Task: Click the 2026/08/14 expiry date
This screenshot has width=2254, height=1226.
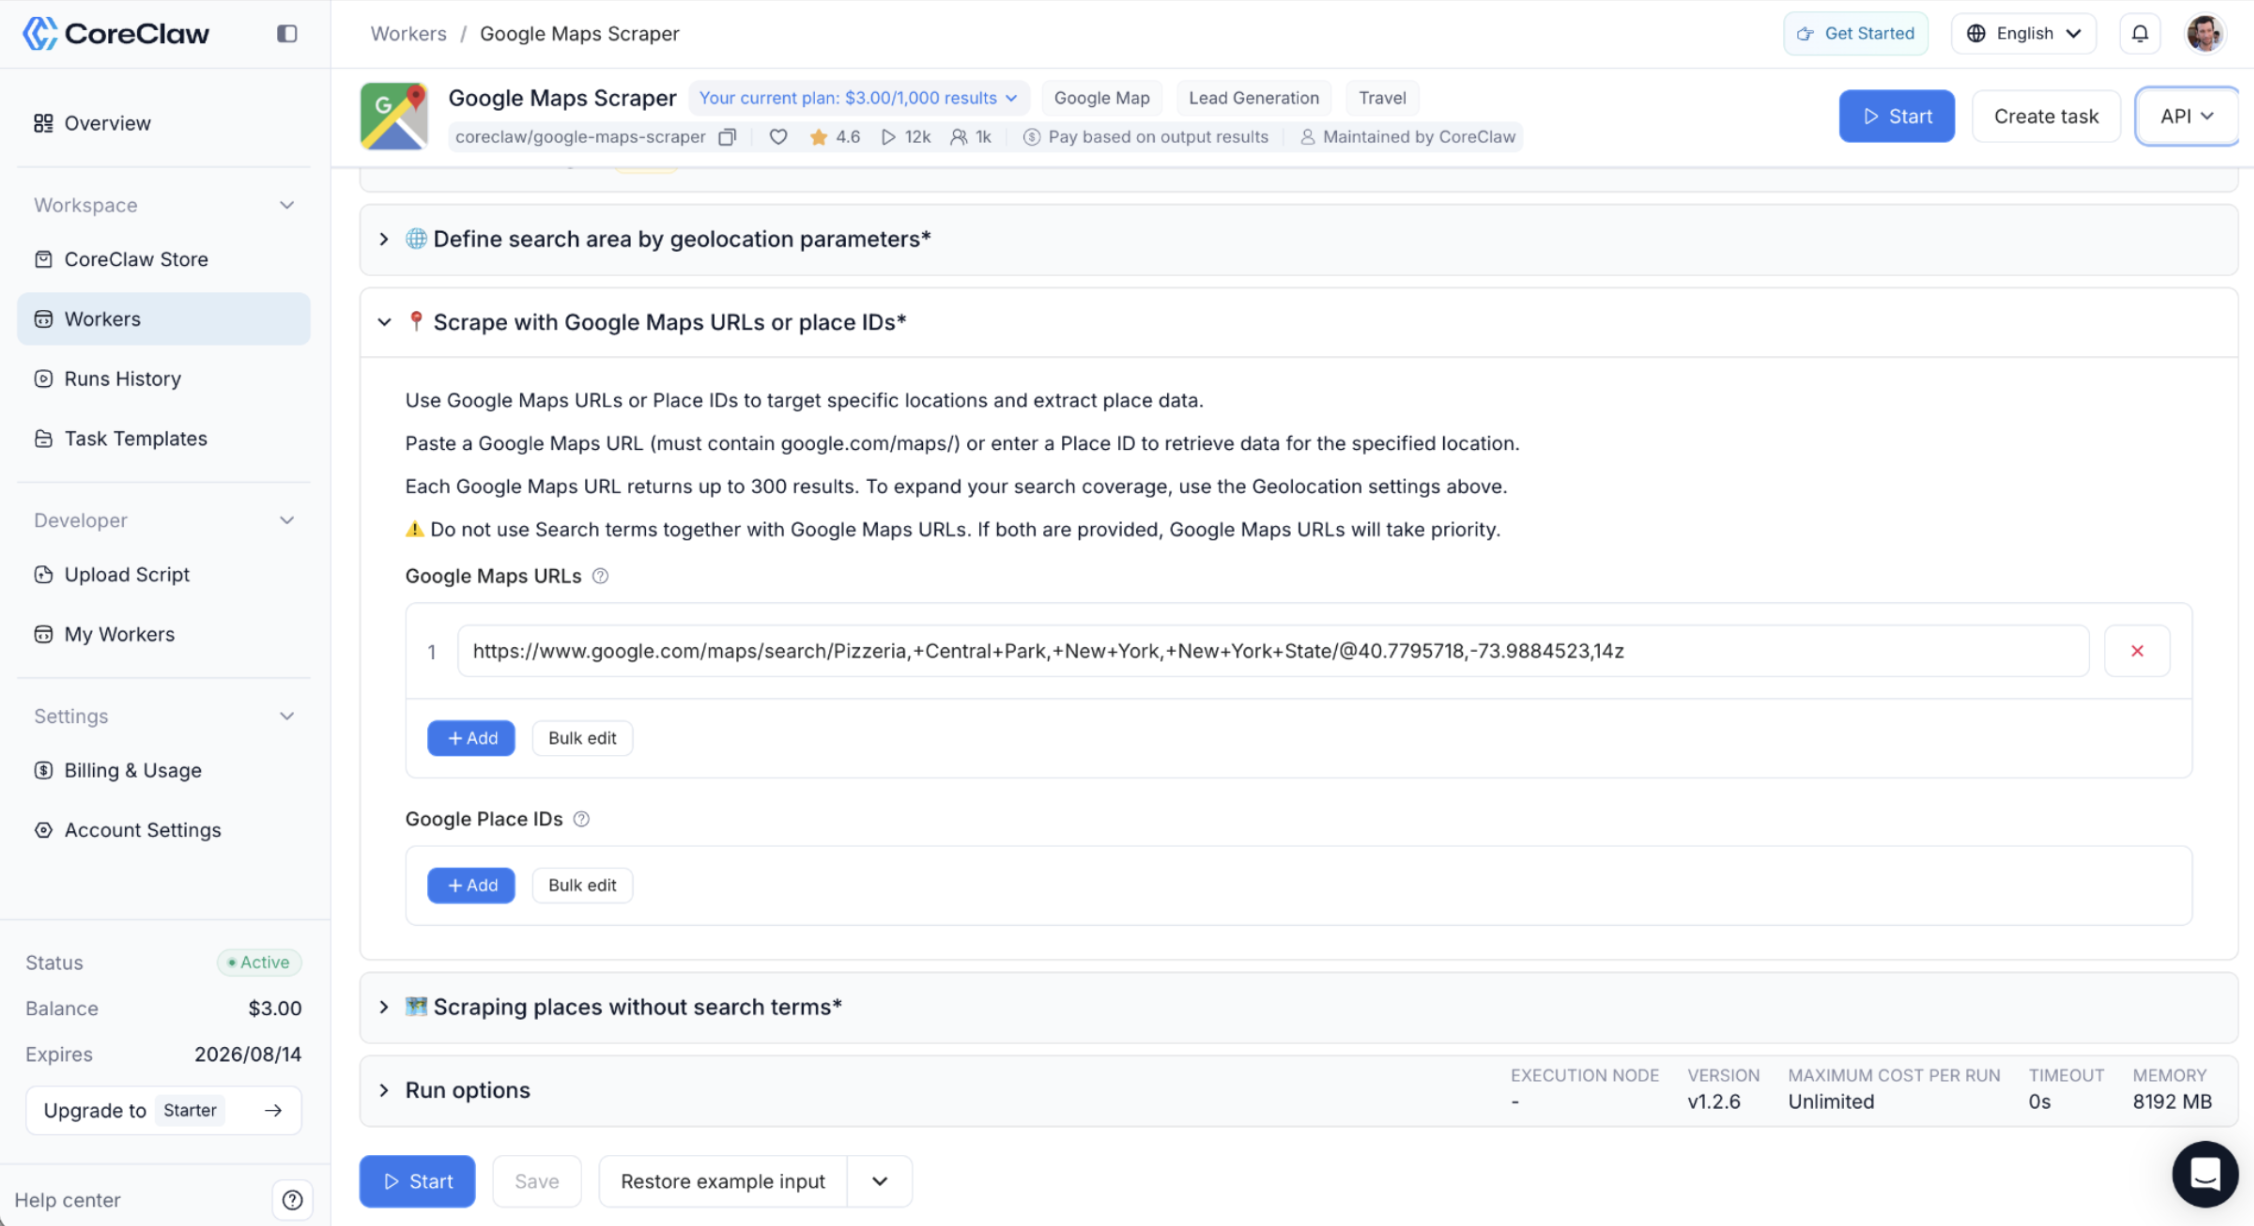Action: coord(248,1054)
